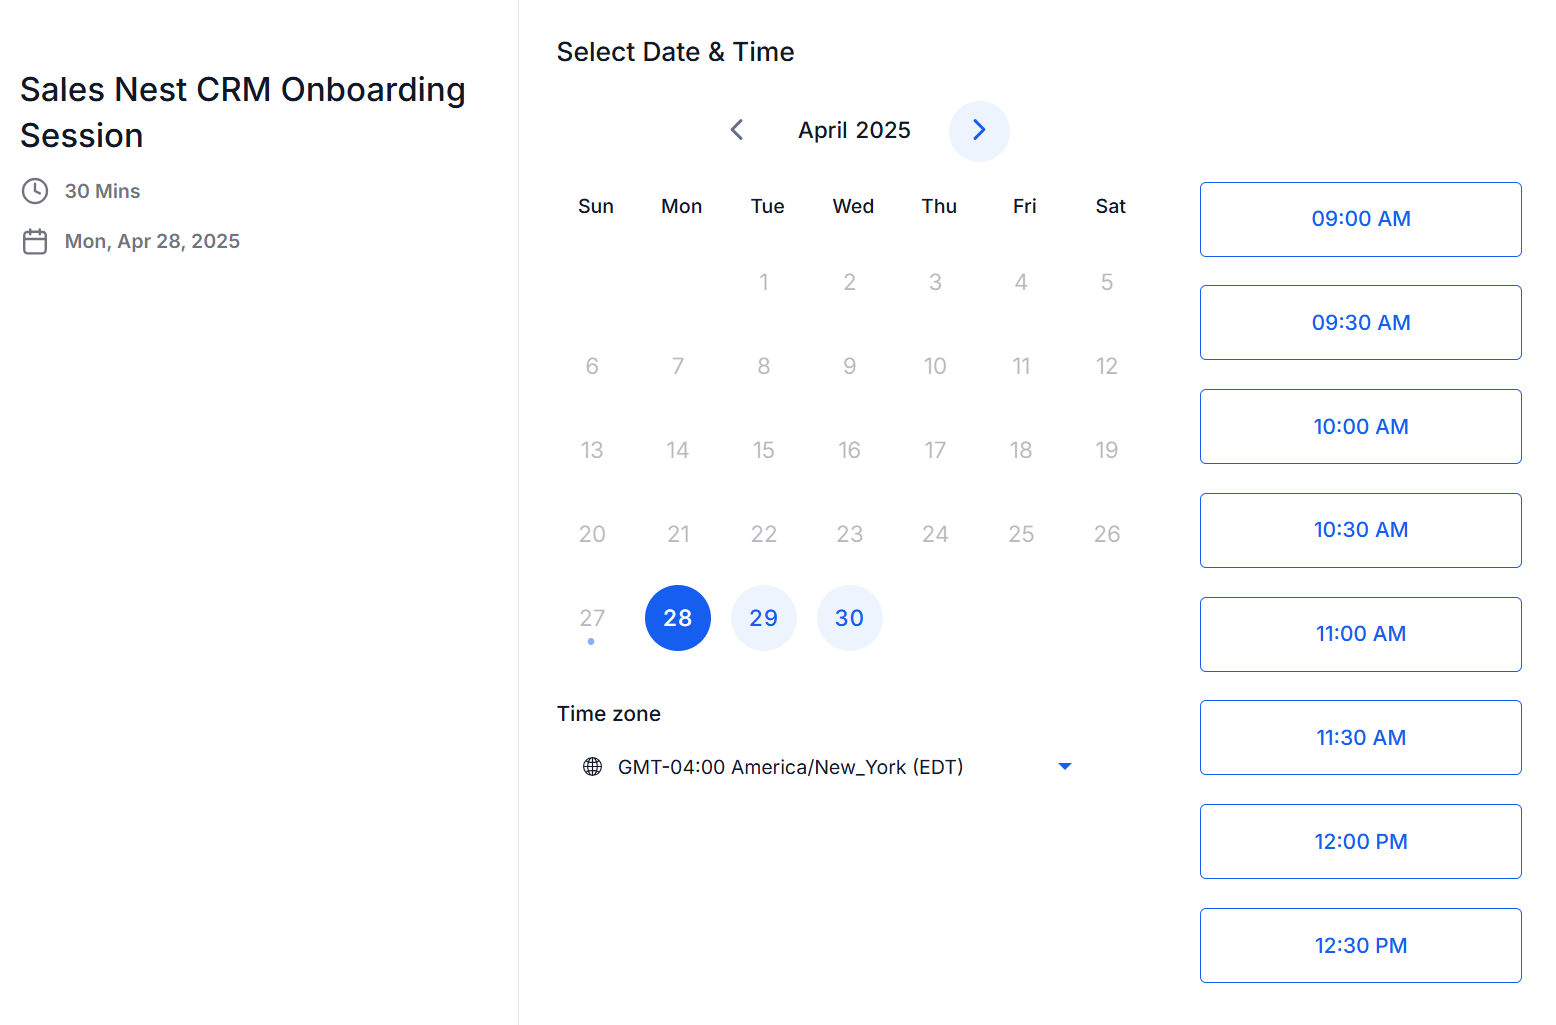
Task: Click date 27 on the calendar
Action: point(592,618)
